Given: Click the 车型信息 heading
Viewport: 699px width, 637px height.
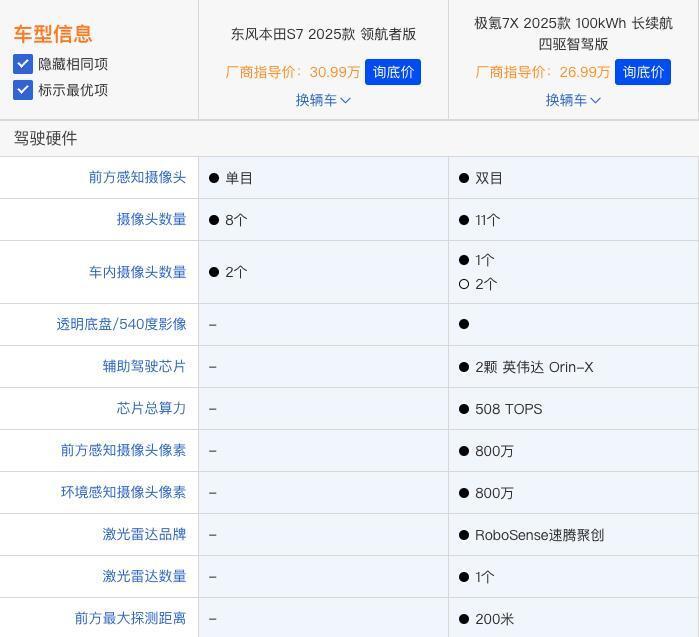Looking at the screenshot, I should click(x=53, y=34).
